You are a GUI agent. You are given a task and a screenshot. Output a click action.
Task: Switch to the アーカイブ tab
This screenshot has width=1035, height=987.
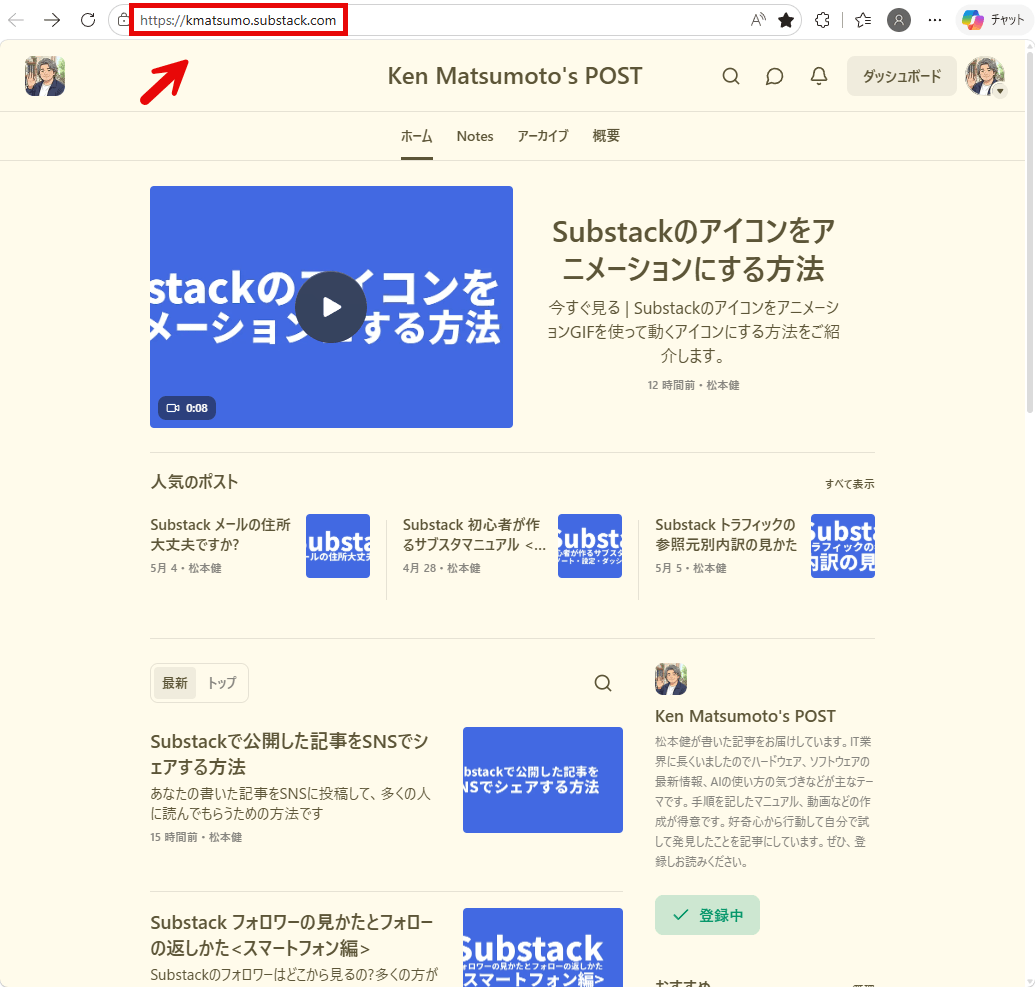point(543,137)
